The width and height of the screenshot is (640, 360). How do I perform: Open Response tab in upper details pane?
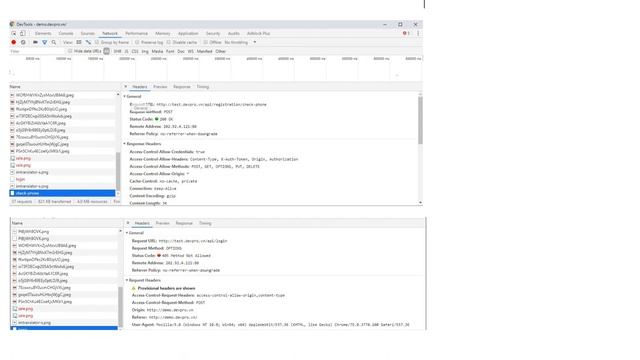tap(182, 87)
